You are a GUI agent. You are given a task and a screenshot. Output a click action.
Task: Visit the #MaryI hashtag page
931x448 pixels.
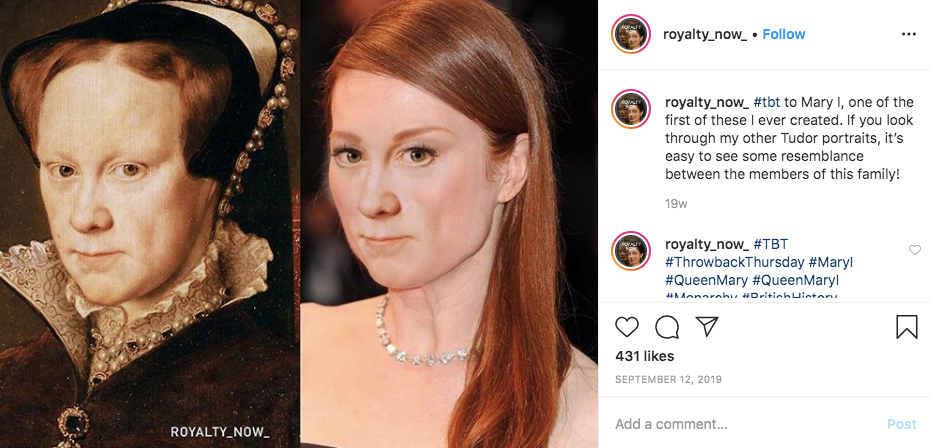point(830,262)
